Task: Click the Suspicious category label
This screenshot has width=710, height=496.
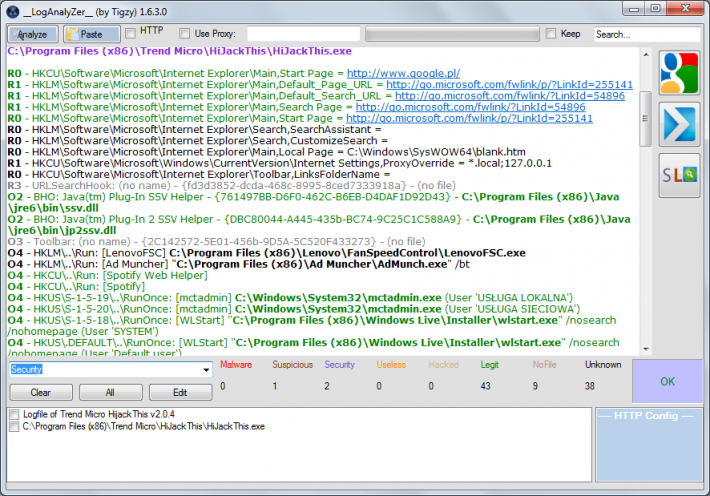Action: coord(293,365)
